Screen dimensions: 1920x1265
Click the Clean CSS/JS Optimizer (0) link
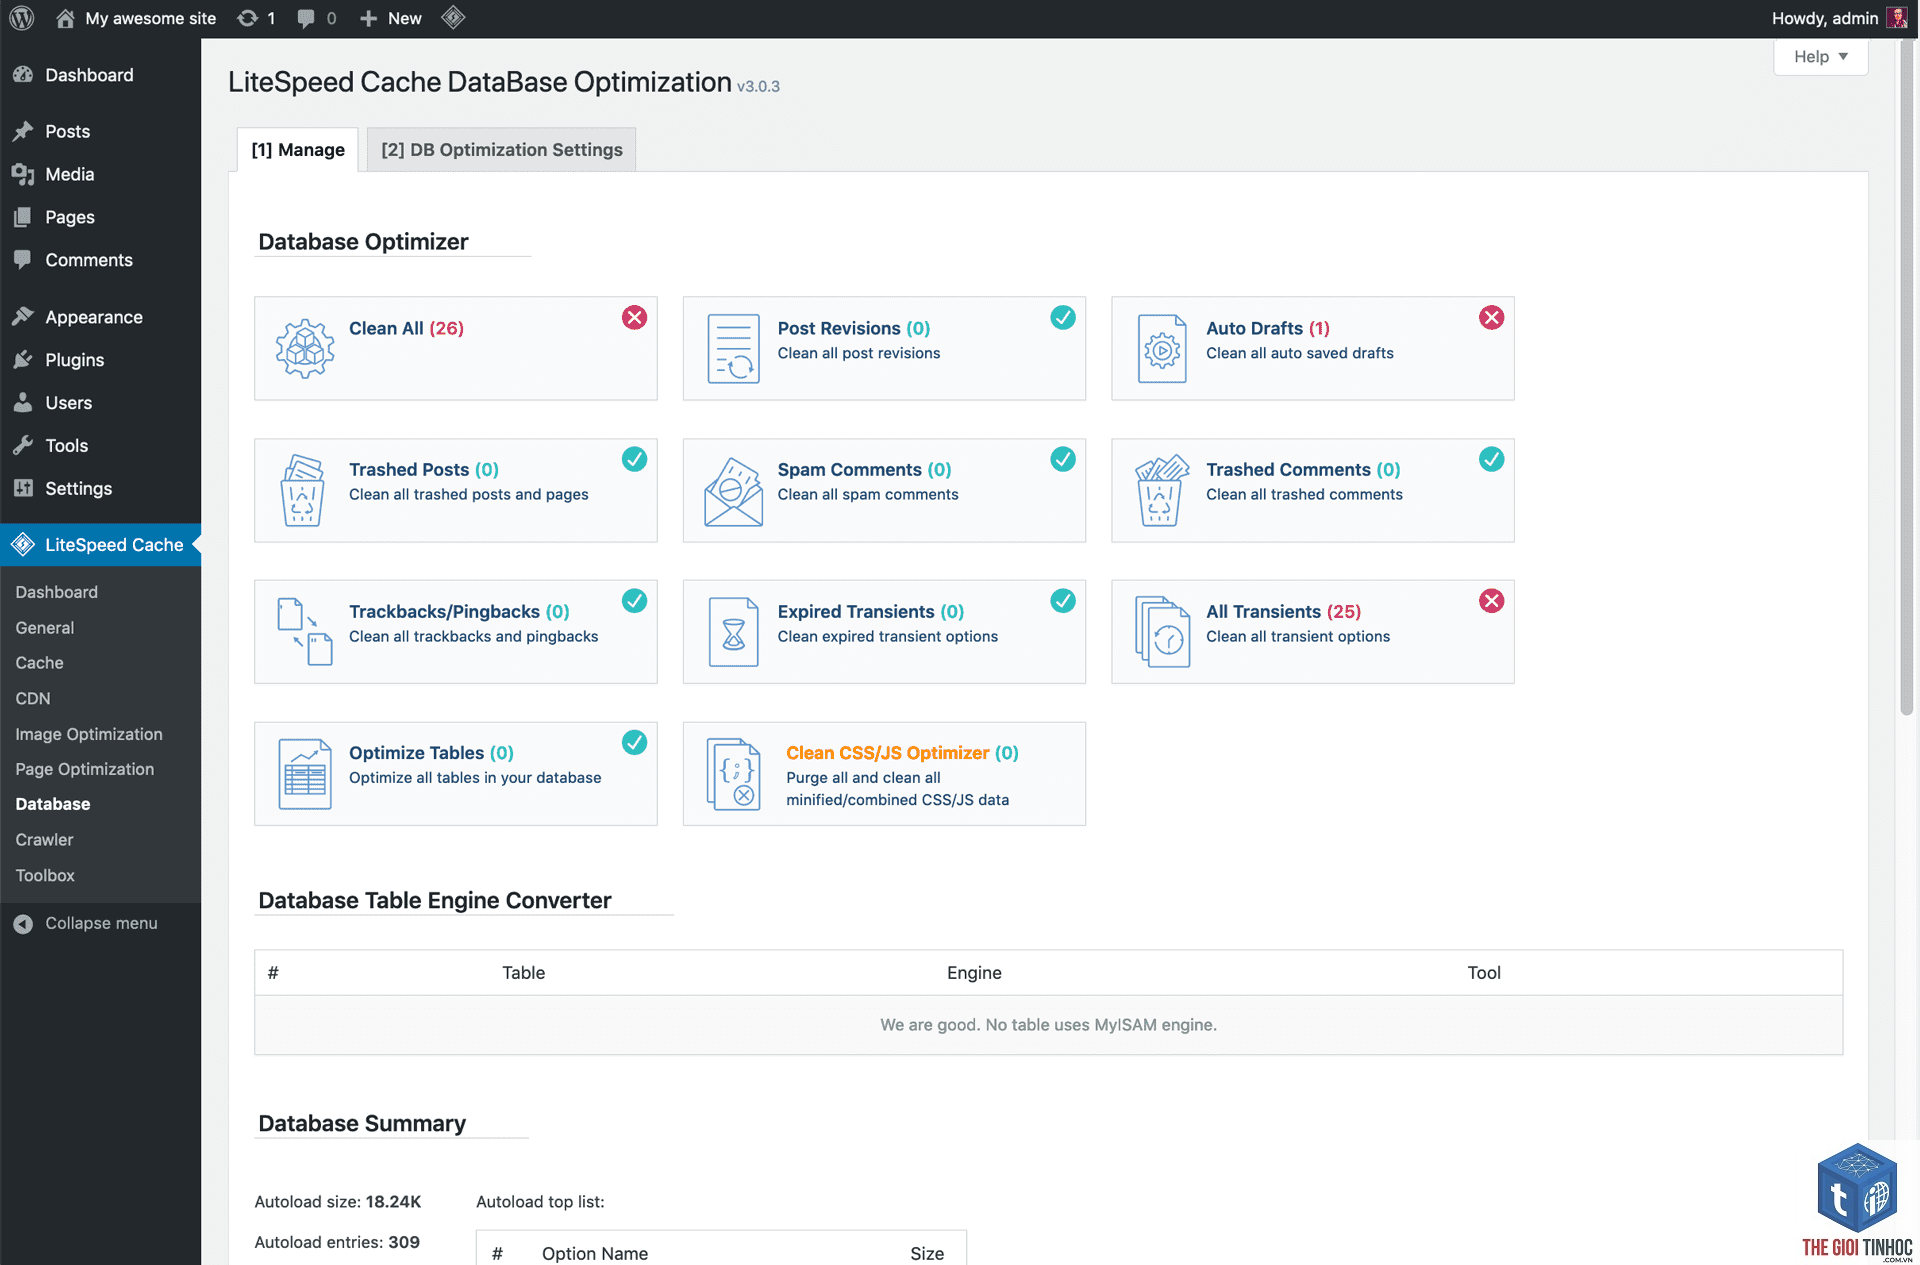(902, 753)
